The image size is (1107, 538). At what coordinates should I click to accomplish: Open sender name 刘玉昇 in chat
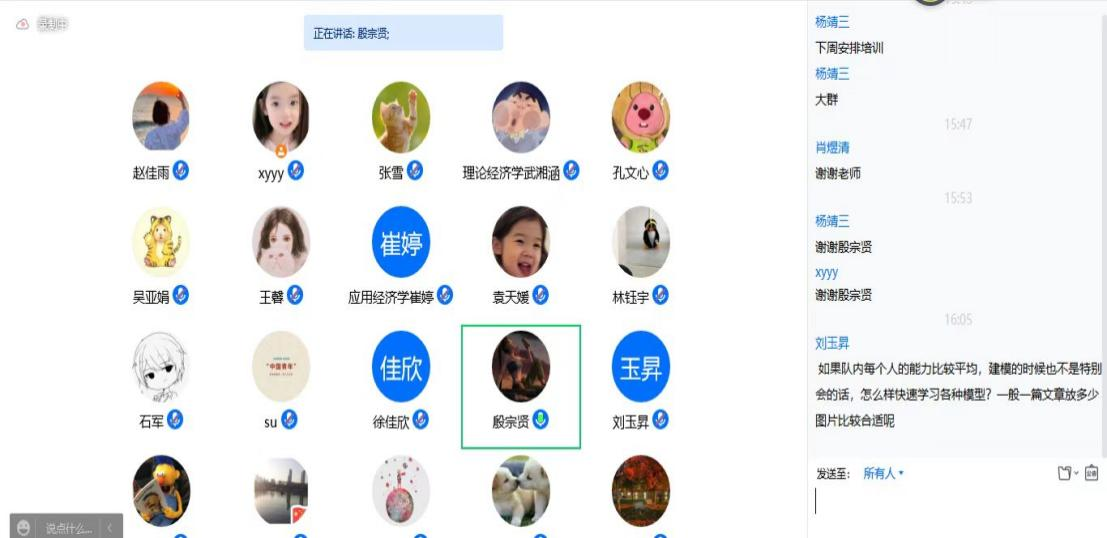(832, 344)
